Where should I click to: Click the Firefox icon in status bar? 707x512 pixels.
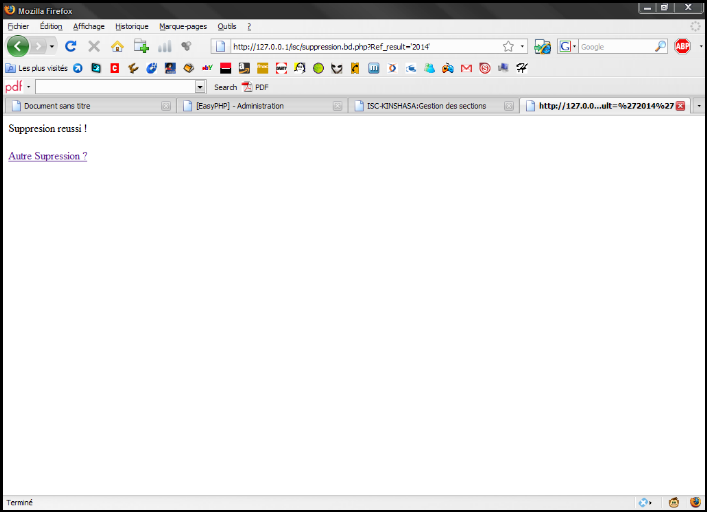coord(696,502)
